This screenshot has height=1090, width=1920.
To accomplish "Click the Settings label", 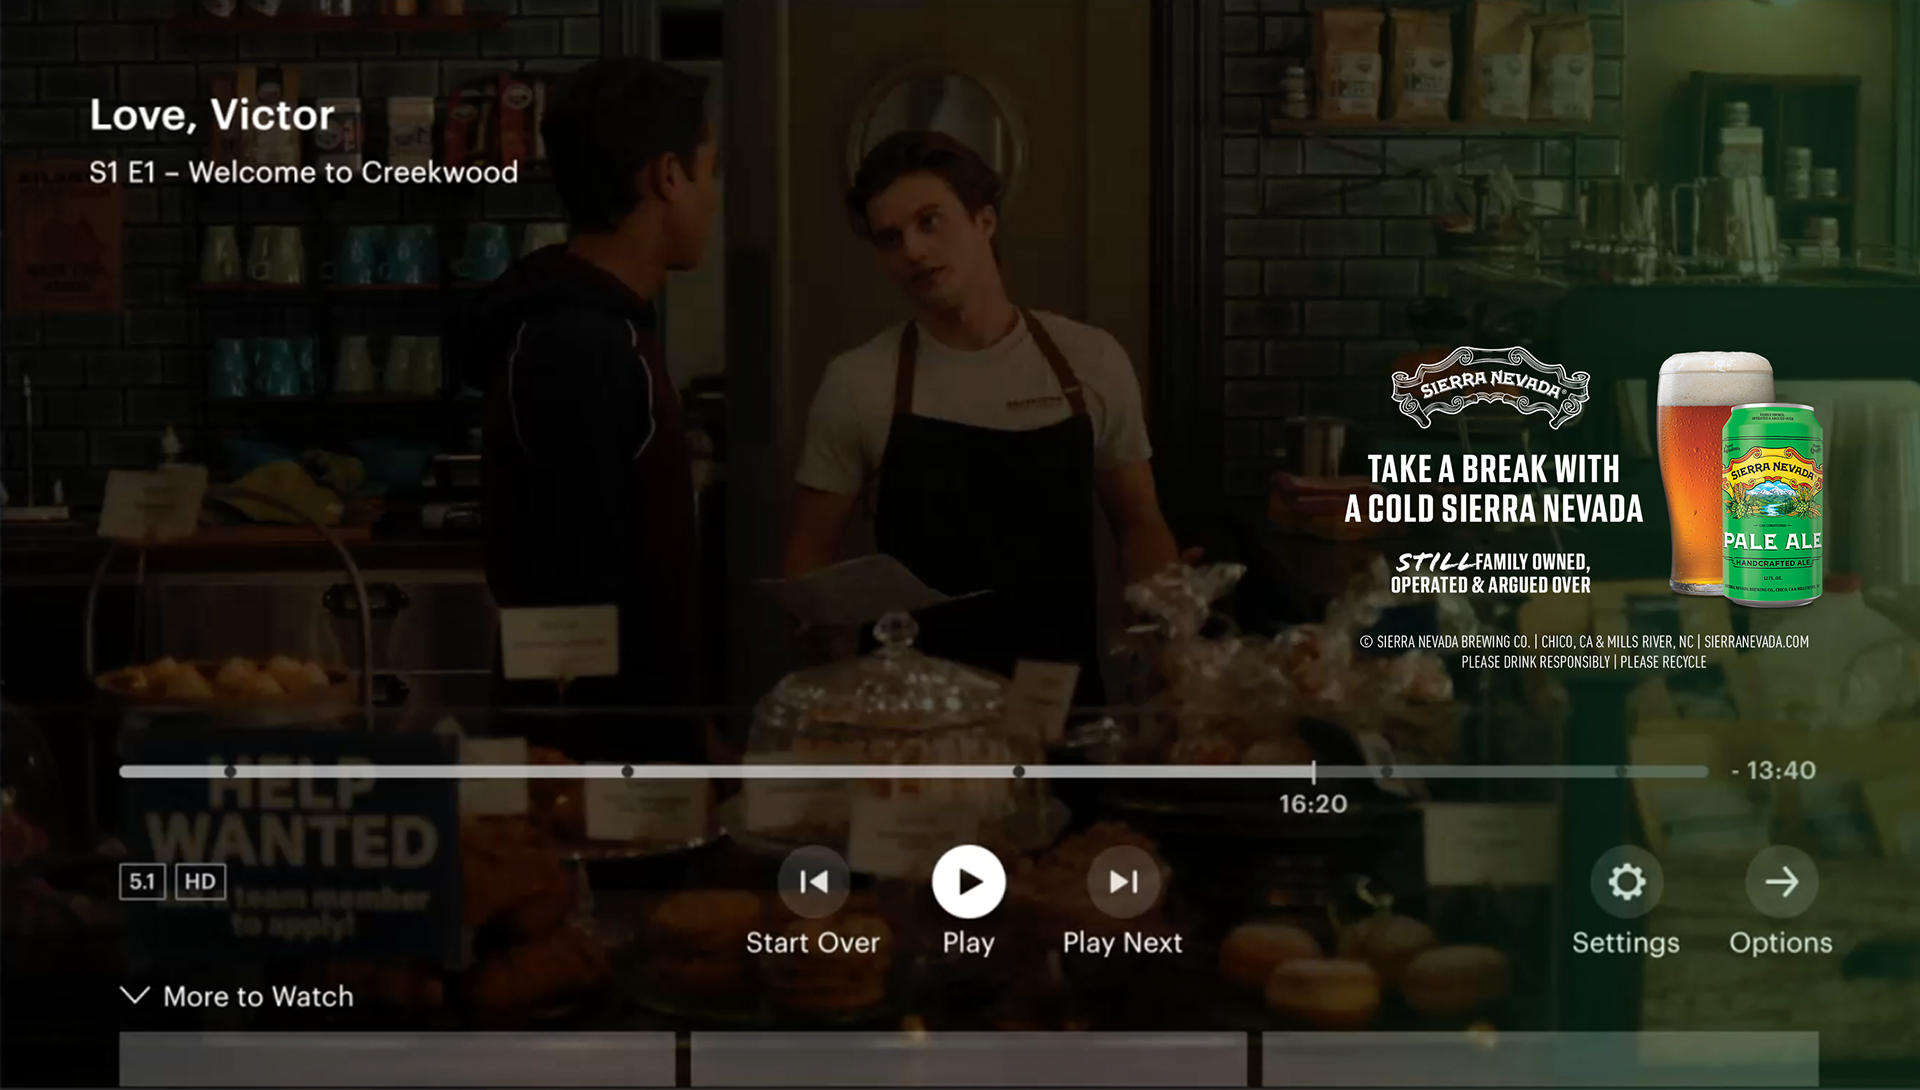I will point(1626,942).
